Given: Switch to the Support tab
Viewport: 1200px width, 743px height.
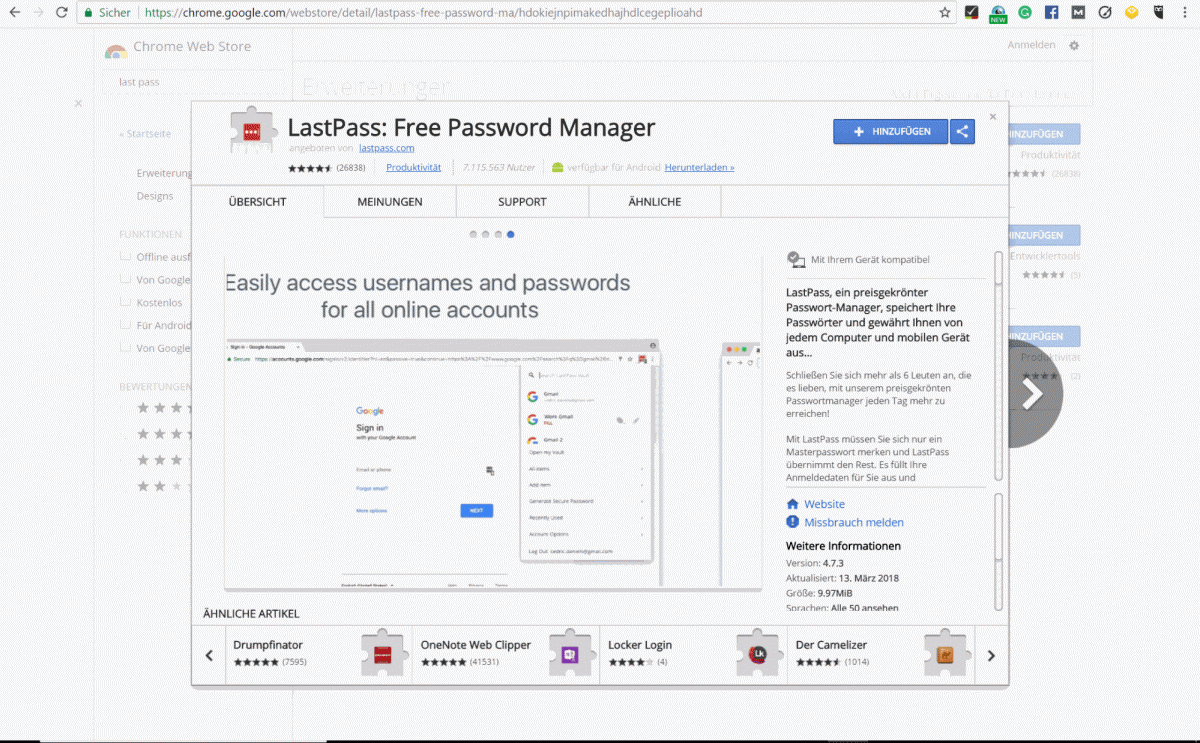Looking at the screenshot, I should [522, 201].
